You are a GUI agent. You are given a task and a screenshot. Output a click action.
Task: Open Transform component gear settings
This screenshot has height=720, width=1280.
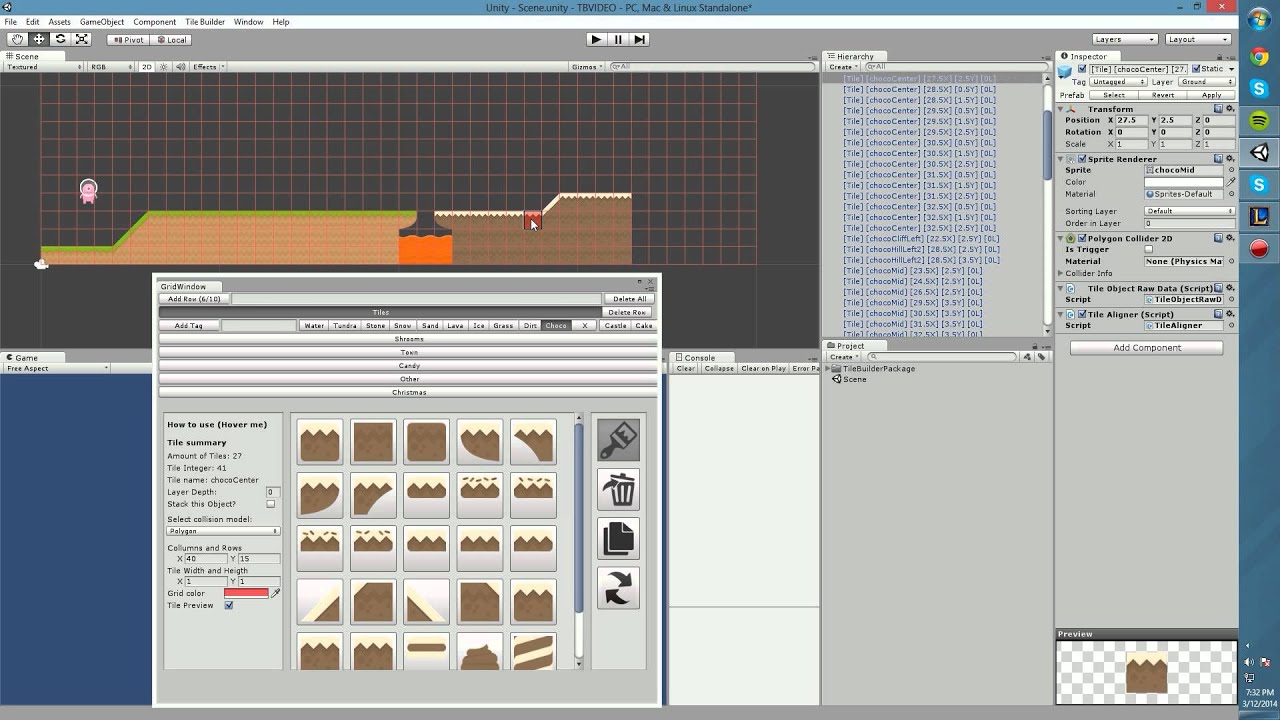[1230, 109]
